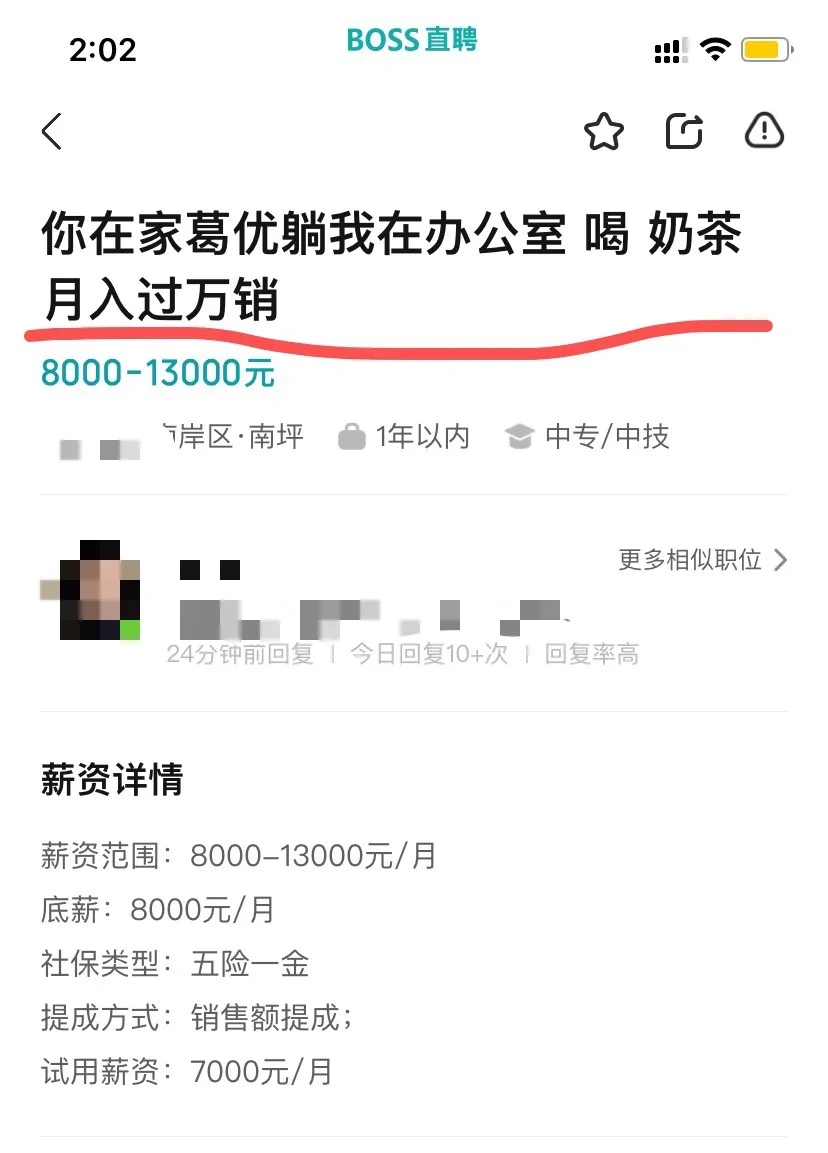Viewport: 828px width, 1153px height.
Task: Open the 薪资详情 section heading
Action: pyautogui.click(x=112, y=779)
